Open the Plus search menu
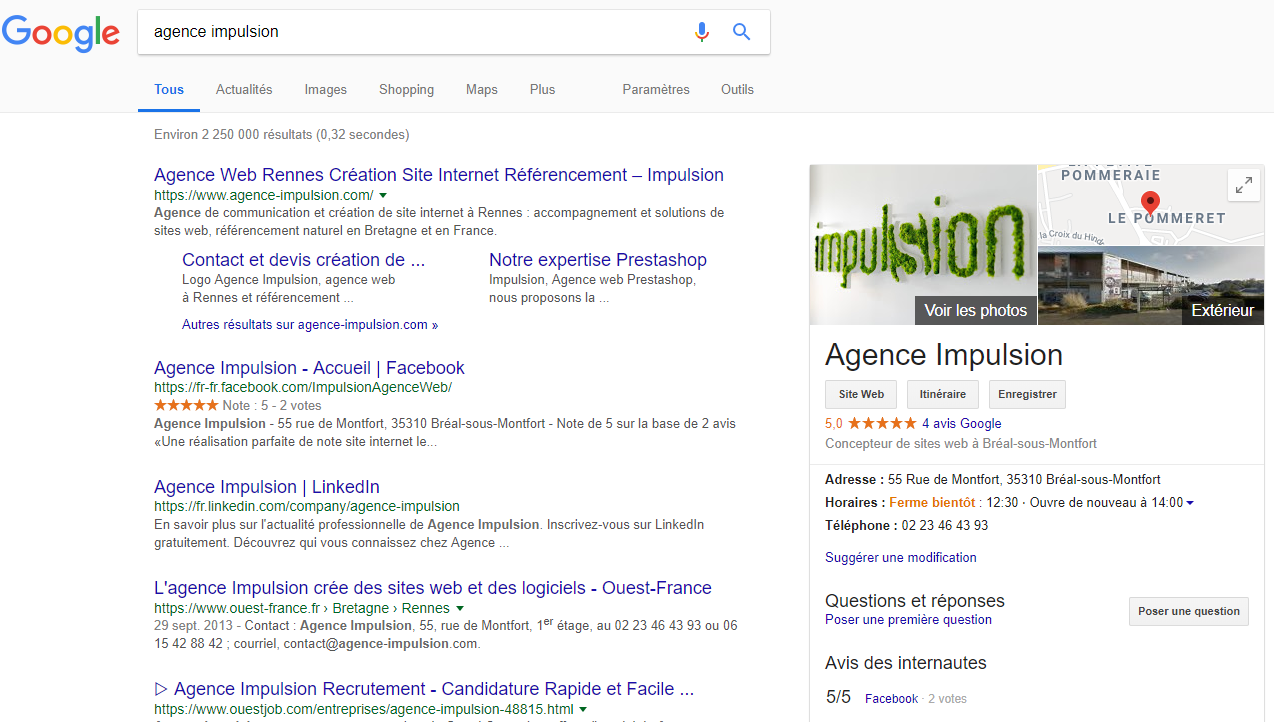1274x722 pixels. pos(542,89)
